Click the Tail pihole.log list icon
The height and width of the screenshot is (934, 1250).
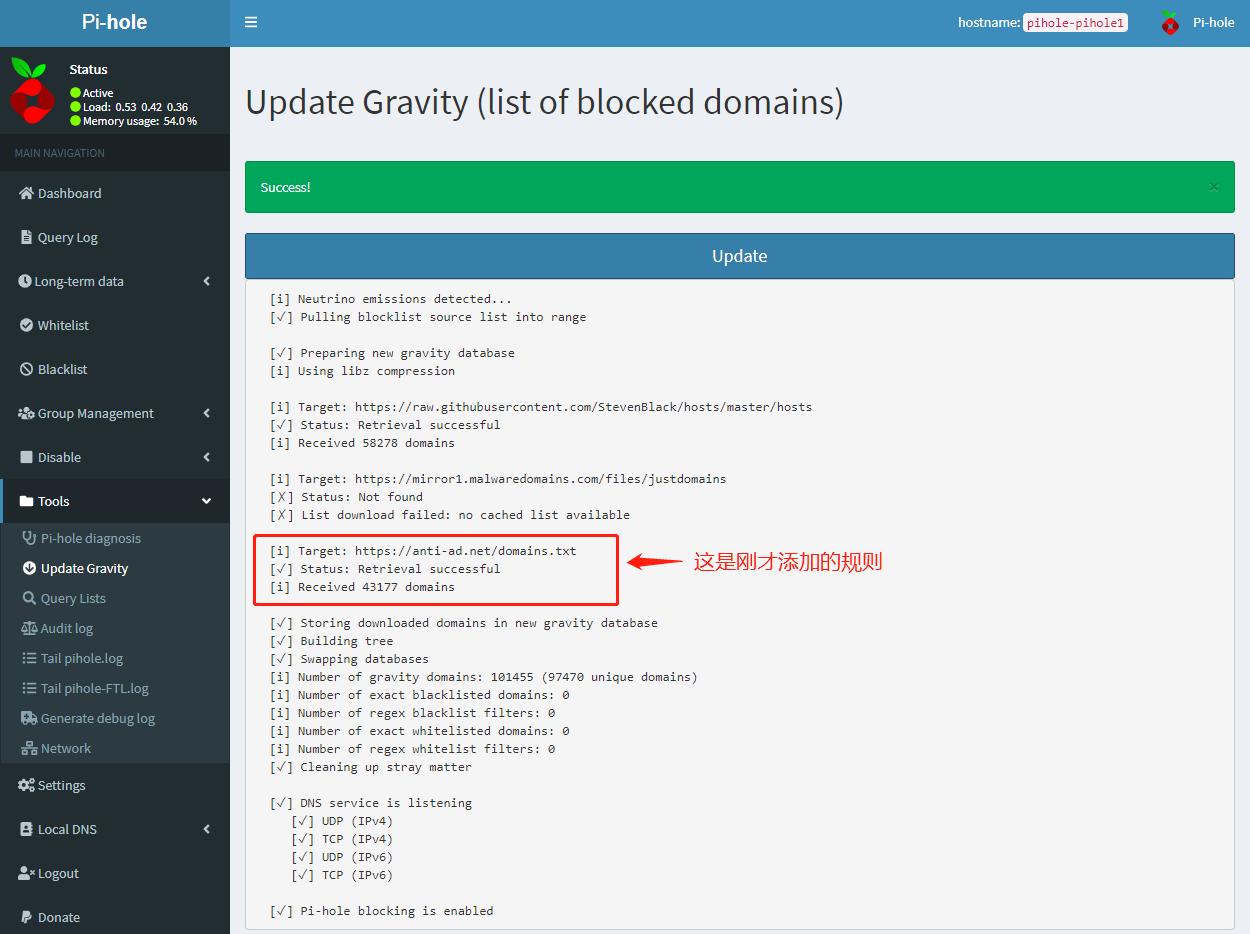coord(29,658)
